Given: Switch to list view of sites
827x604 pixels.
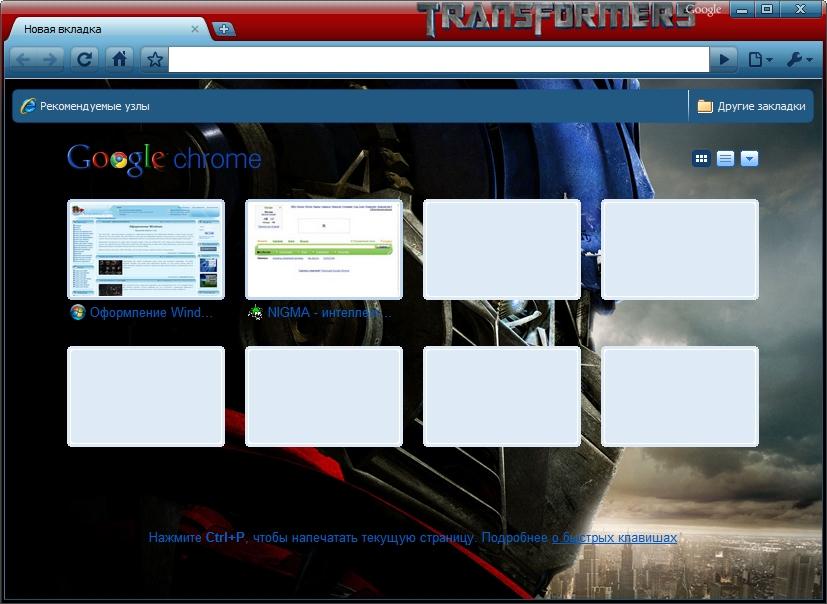Looking at the screenshot, I should click(725, 158).
